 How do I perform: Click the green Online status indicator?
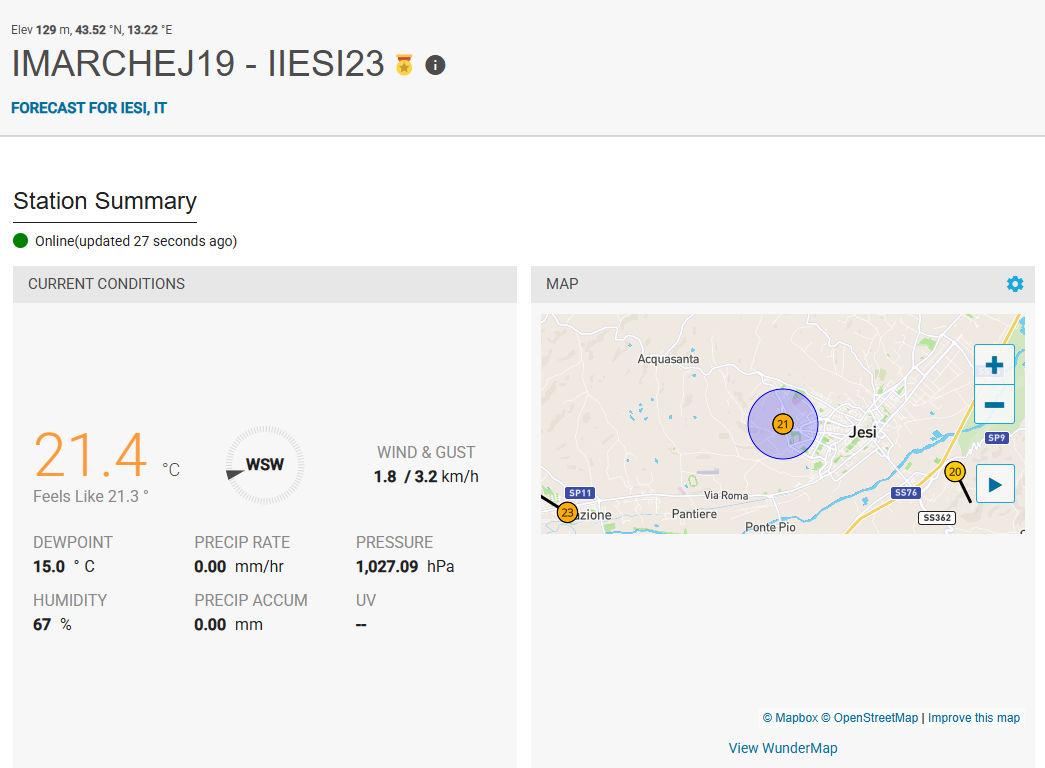(x=21, y=241)
